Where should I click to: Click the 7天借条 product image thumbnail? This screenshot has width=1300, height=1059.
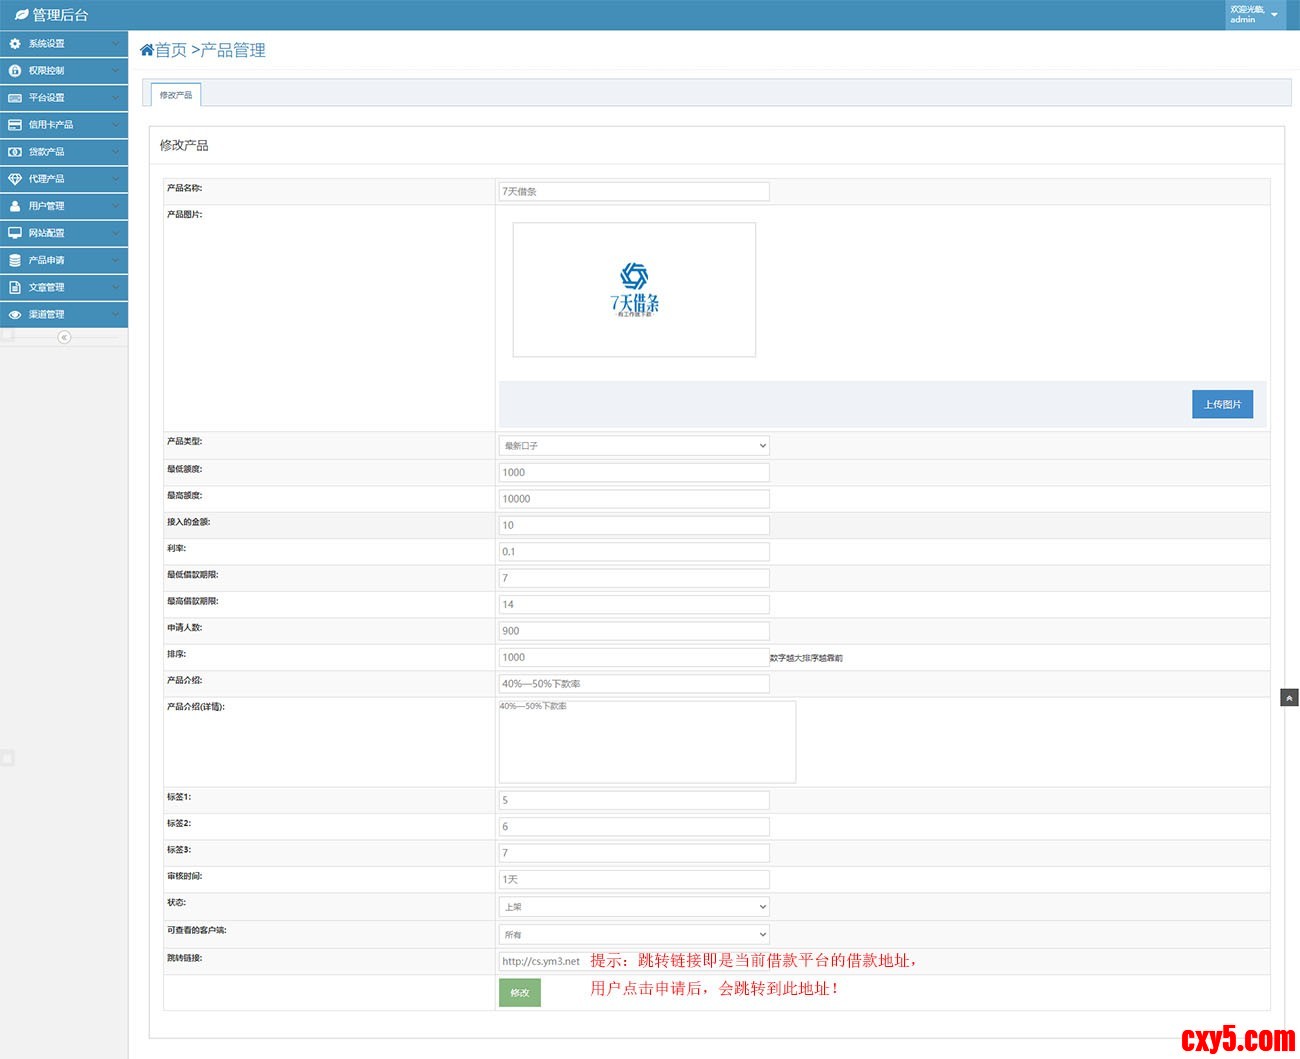pyautogui.click(x=634, y=290)
